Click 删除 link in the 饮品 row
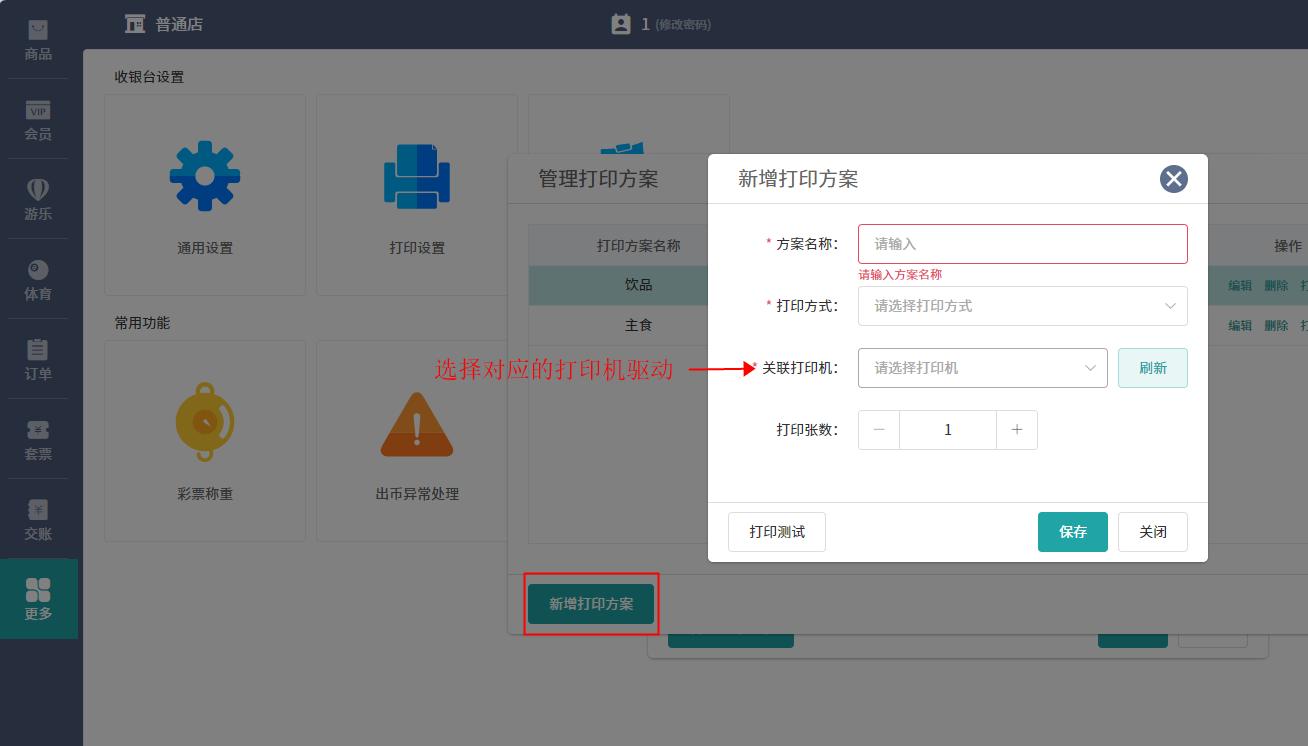Image resolution: width=1308 pixels, height=746 pixels. tap(1276, 285)
